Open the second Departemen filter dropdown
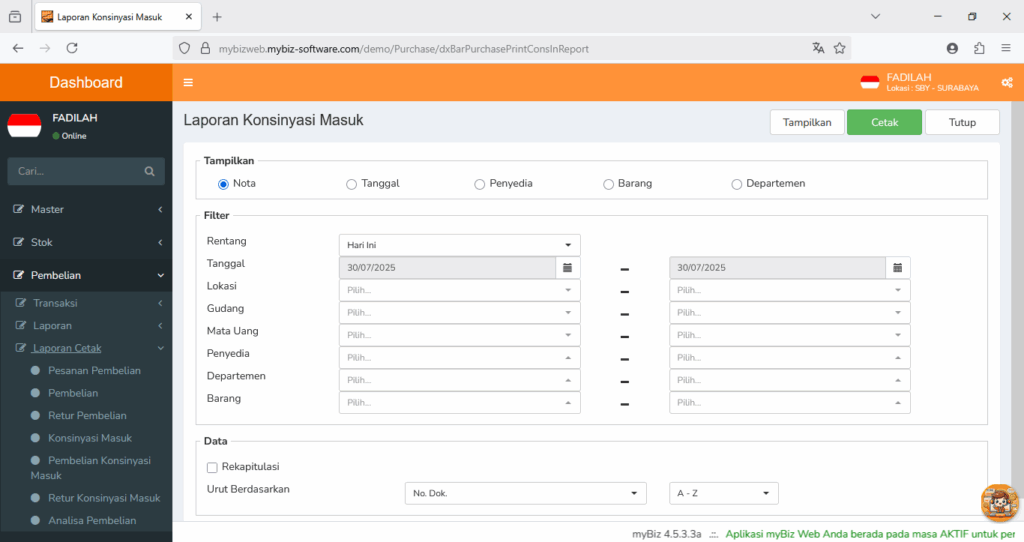This screenshot has width=1024, height=542. [x=790, y=380]
